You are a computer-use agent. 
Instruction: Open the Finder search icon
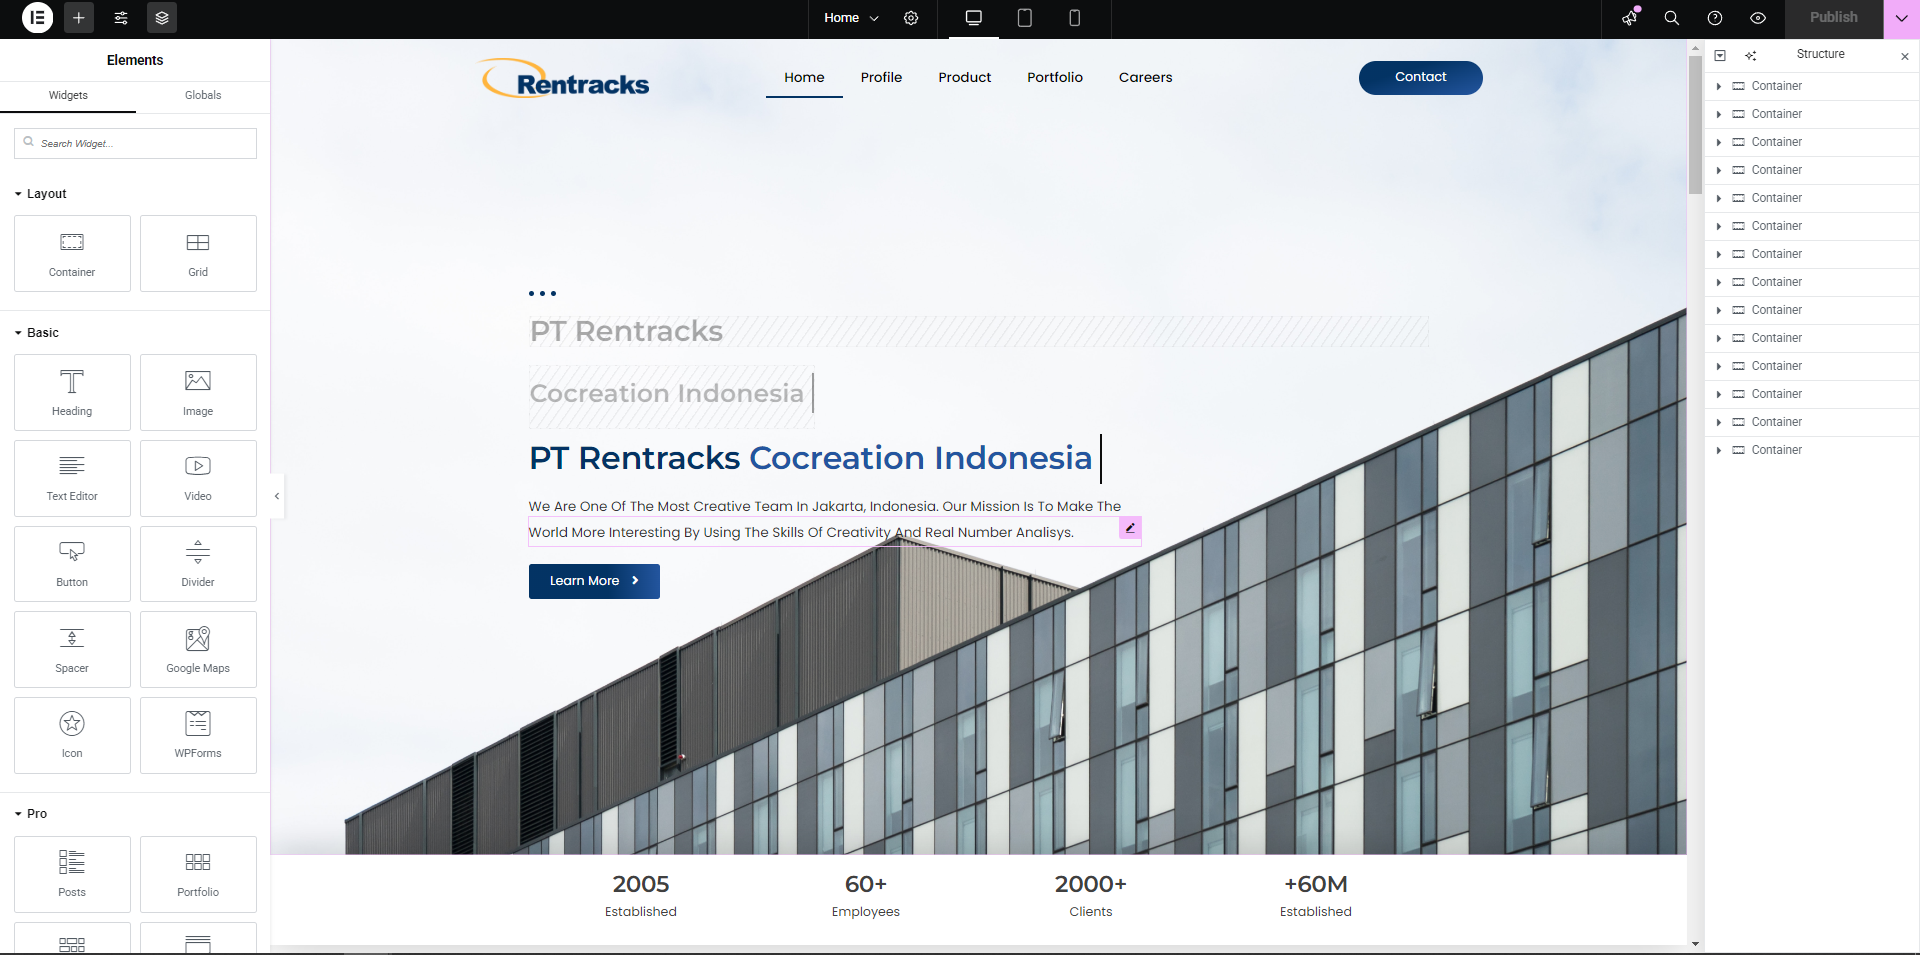[1671, 18]
